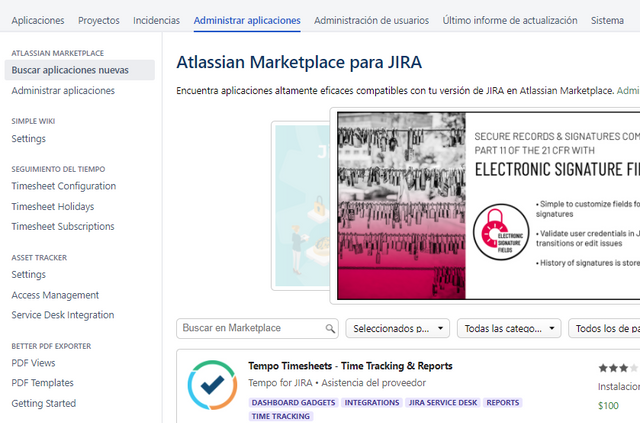Select the INTEGRATIONS tag
This screenshot has height=423, width=640.
(x=372, y=403)
